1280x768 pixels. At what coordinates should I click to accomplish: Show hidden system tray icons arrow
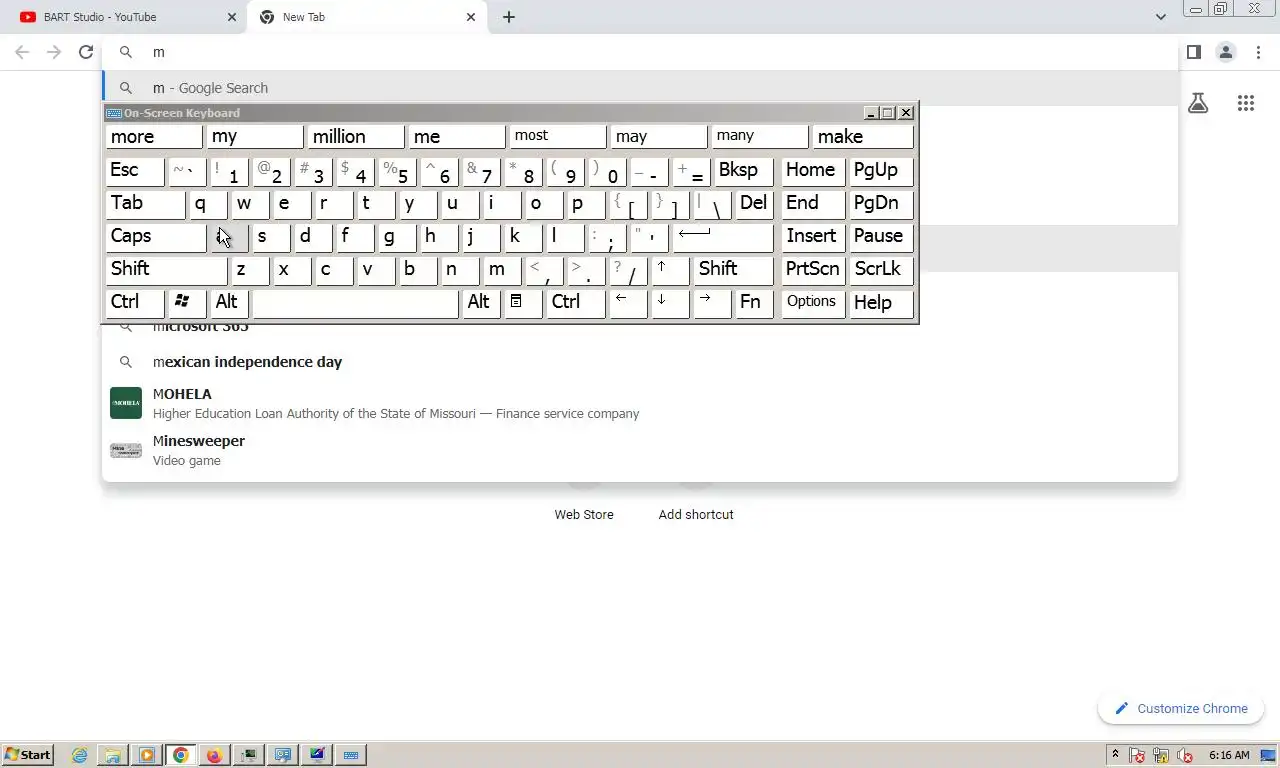[1115, 755]
